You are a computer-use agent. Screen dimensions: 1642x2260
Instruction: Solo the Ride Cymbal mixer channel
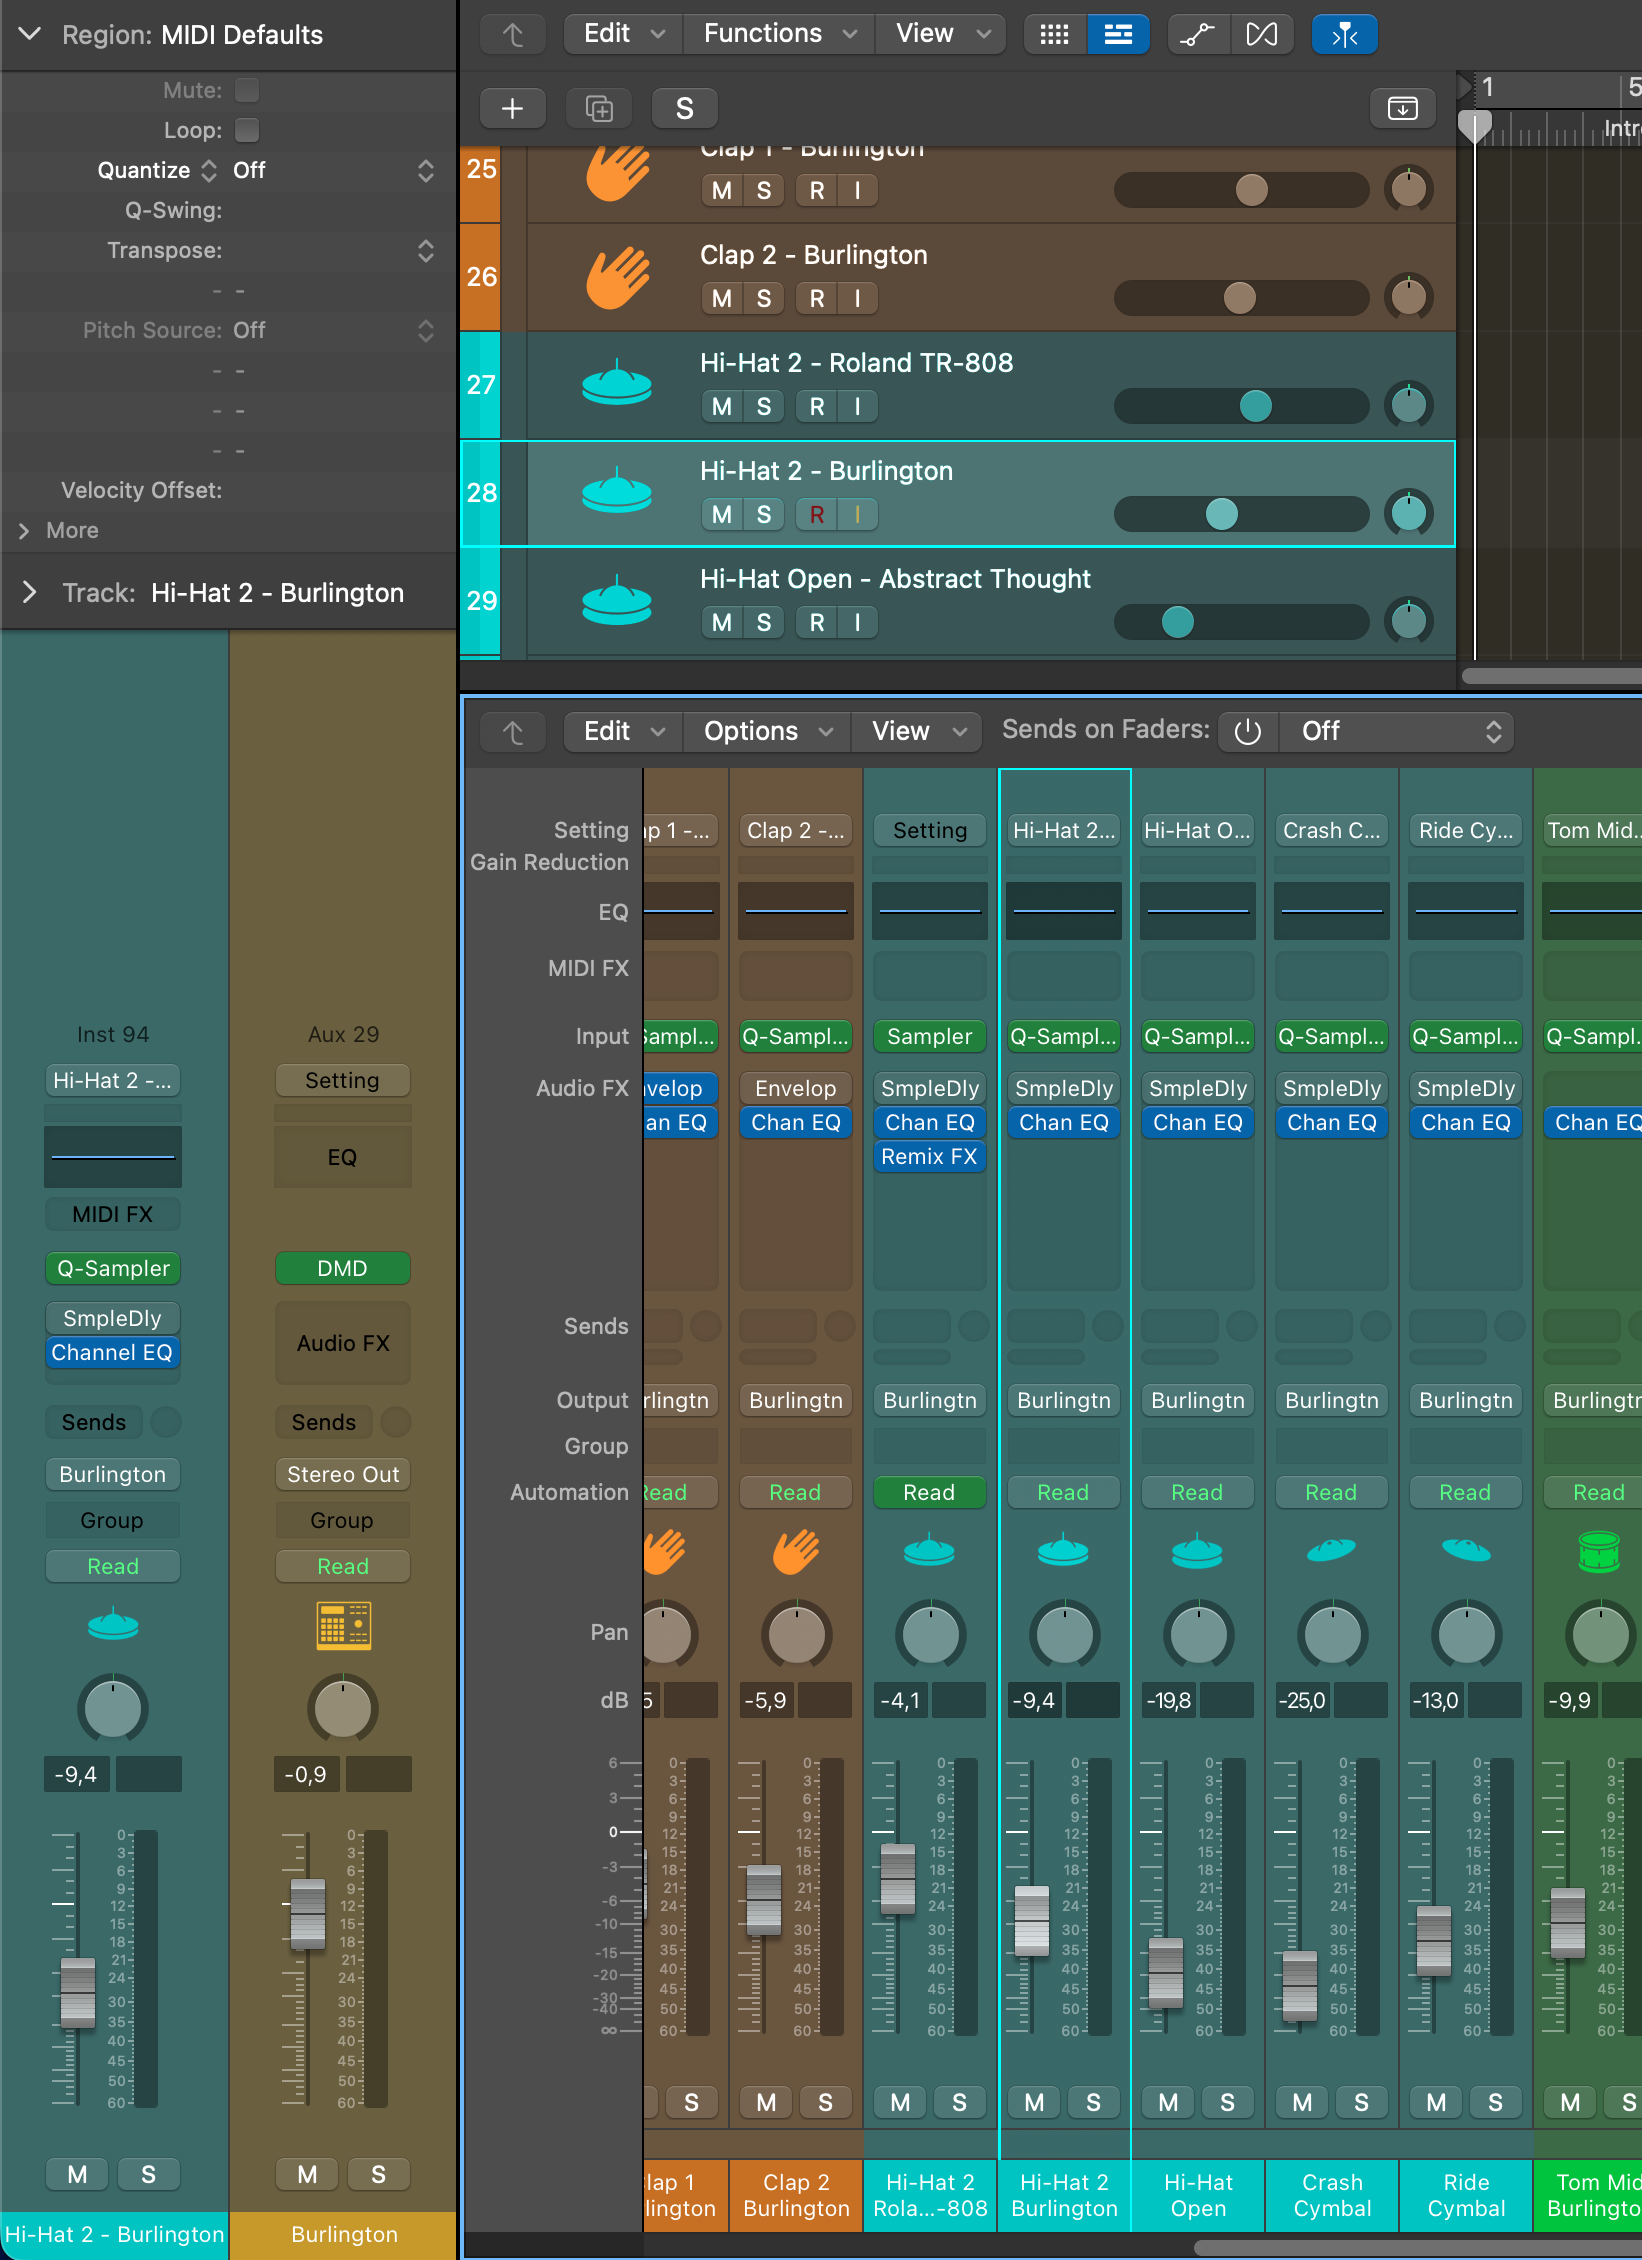point(1495,2102)
